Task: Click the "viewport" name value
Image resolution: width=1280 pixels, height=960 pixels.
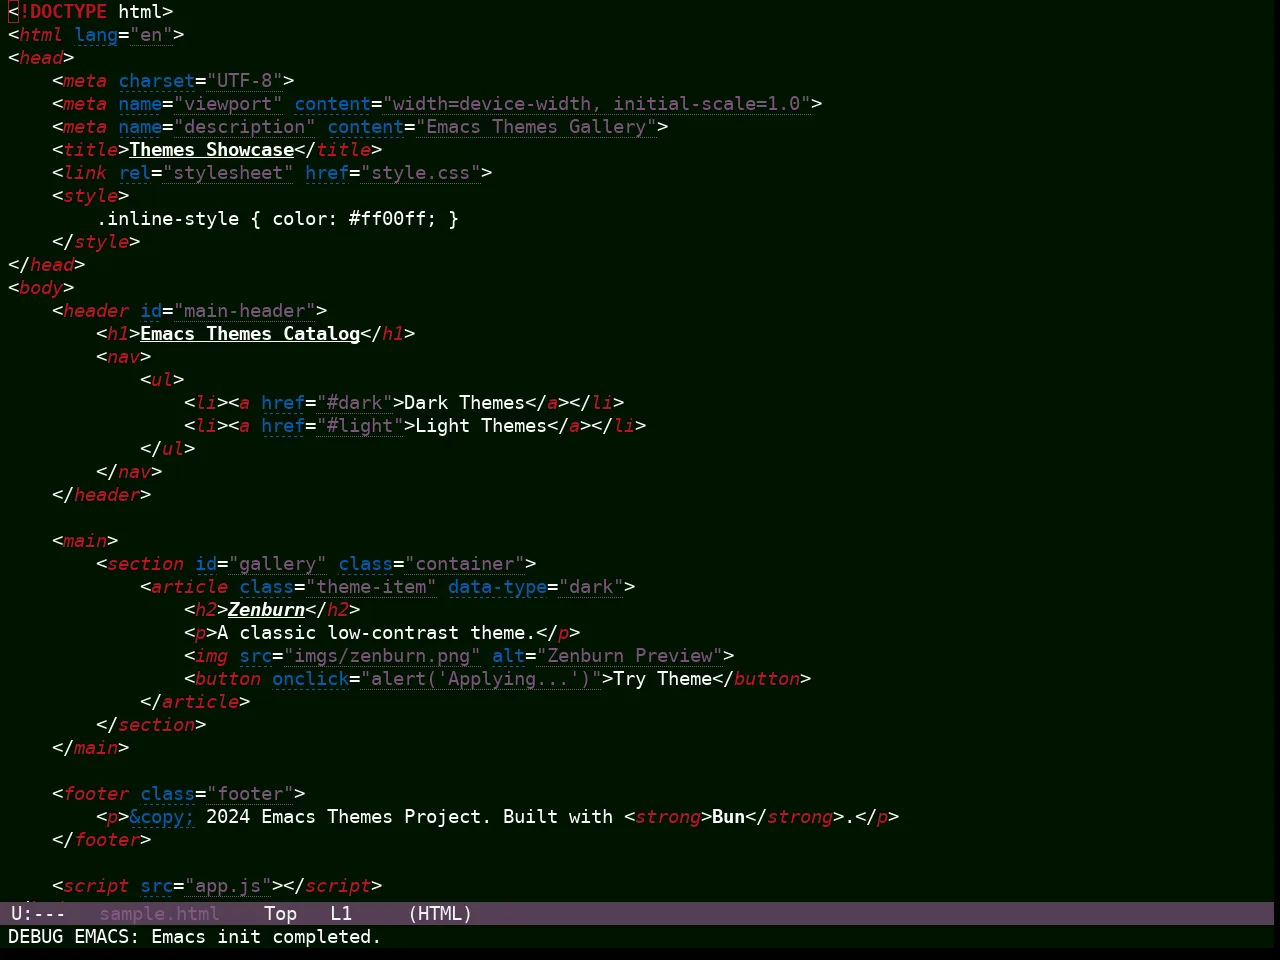Action: [x=228, y=104]
